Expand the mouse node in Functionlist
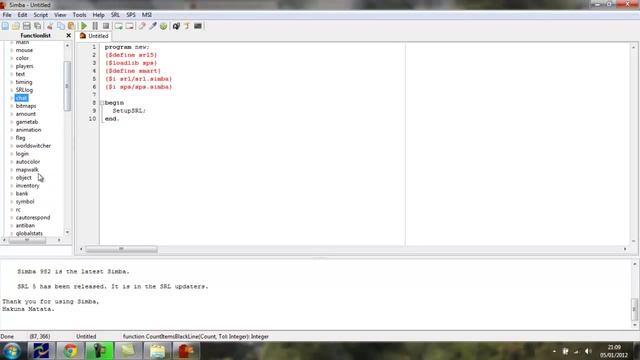The image size is (640, 360). tap(12, 50)
